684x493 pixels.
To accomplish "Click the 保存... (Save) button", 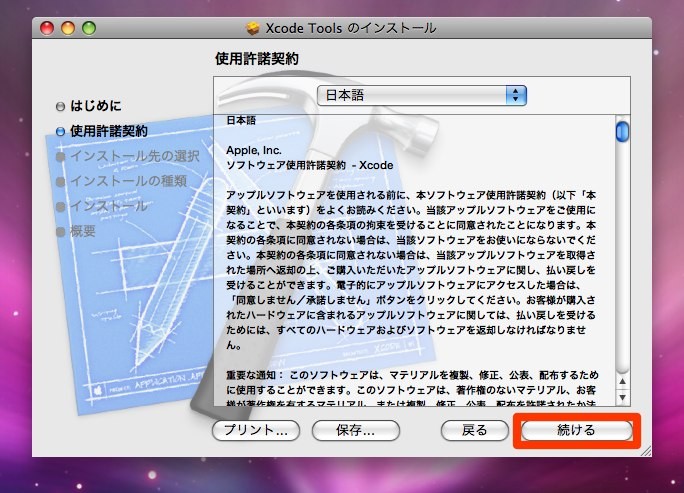I will pos(356,431).
